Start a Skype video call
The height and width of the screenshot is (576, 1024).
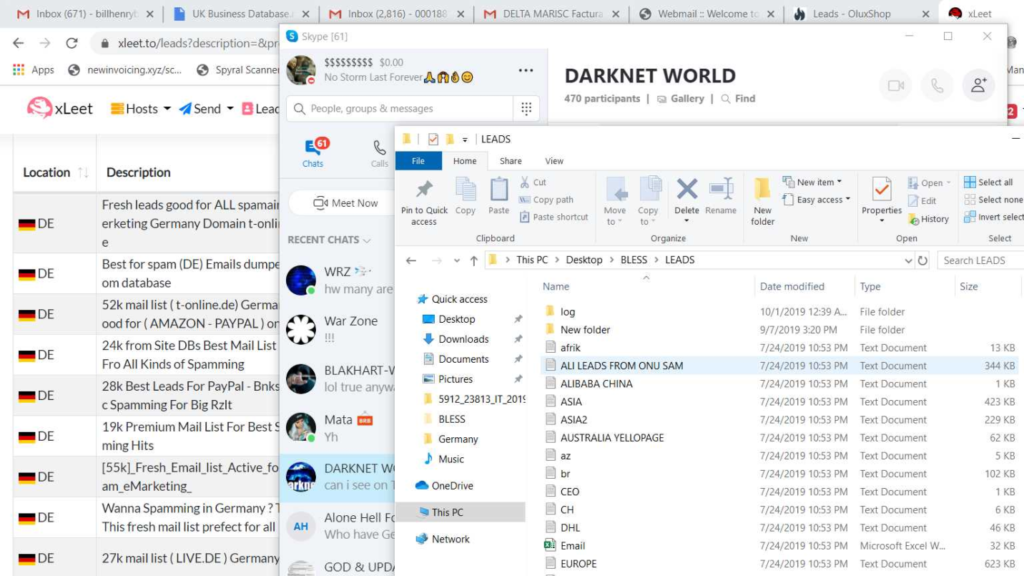895,86
